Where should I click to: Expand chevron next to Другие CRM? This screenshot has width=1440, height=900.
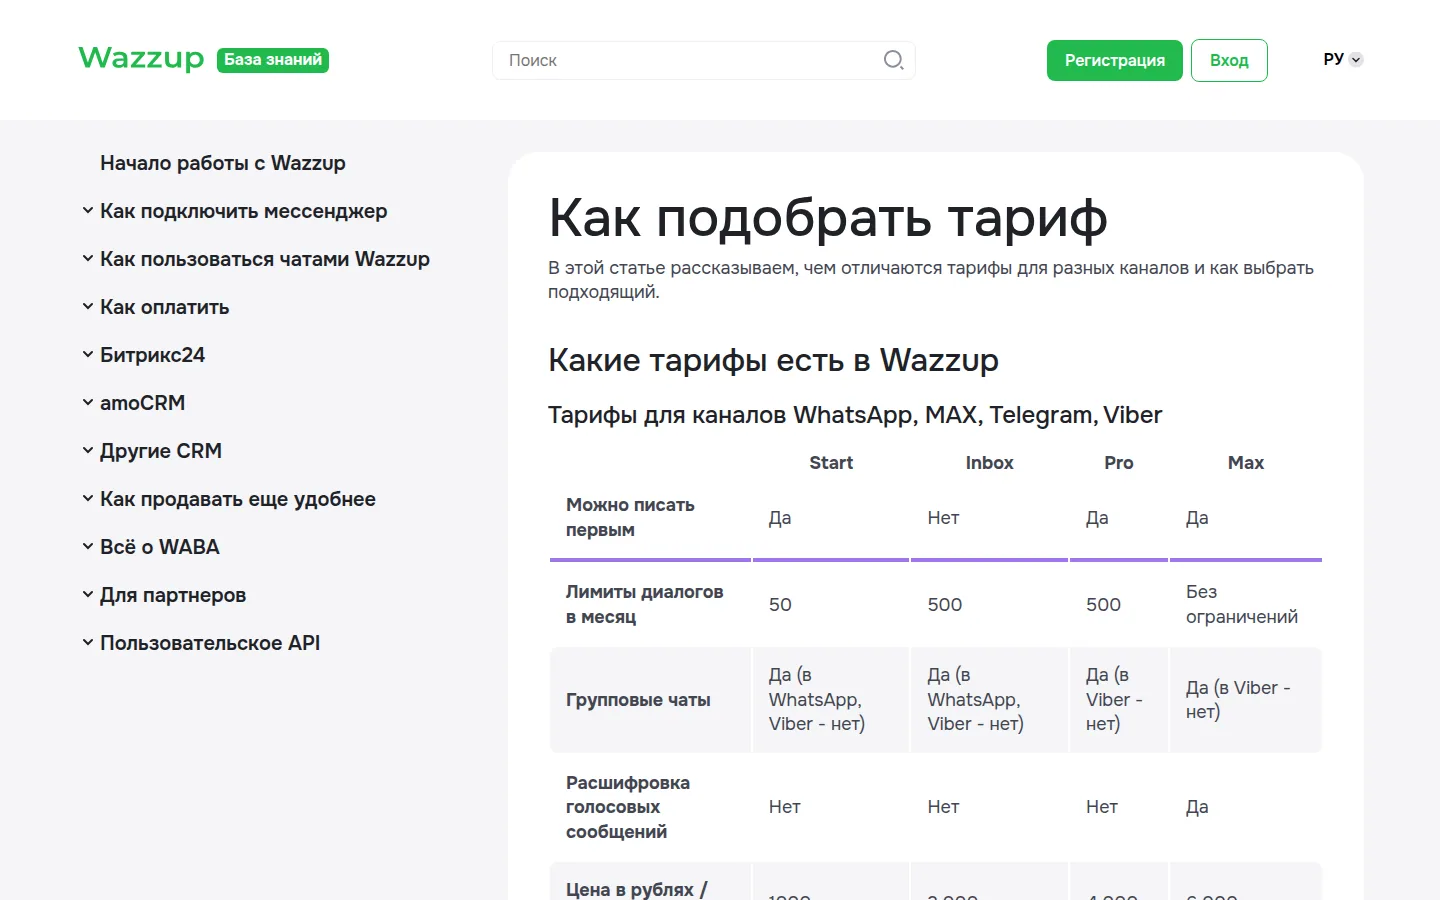[x=88, y=451]
